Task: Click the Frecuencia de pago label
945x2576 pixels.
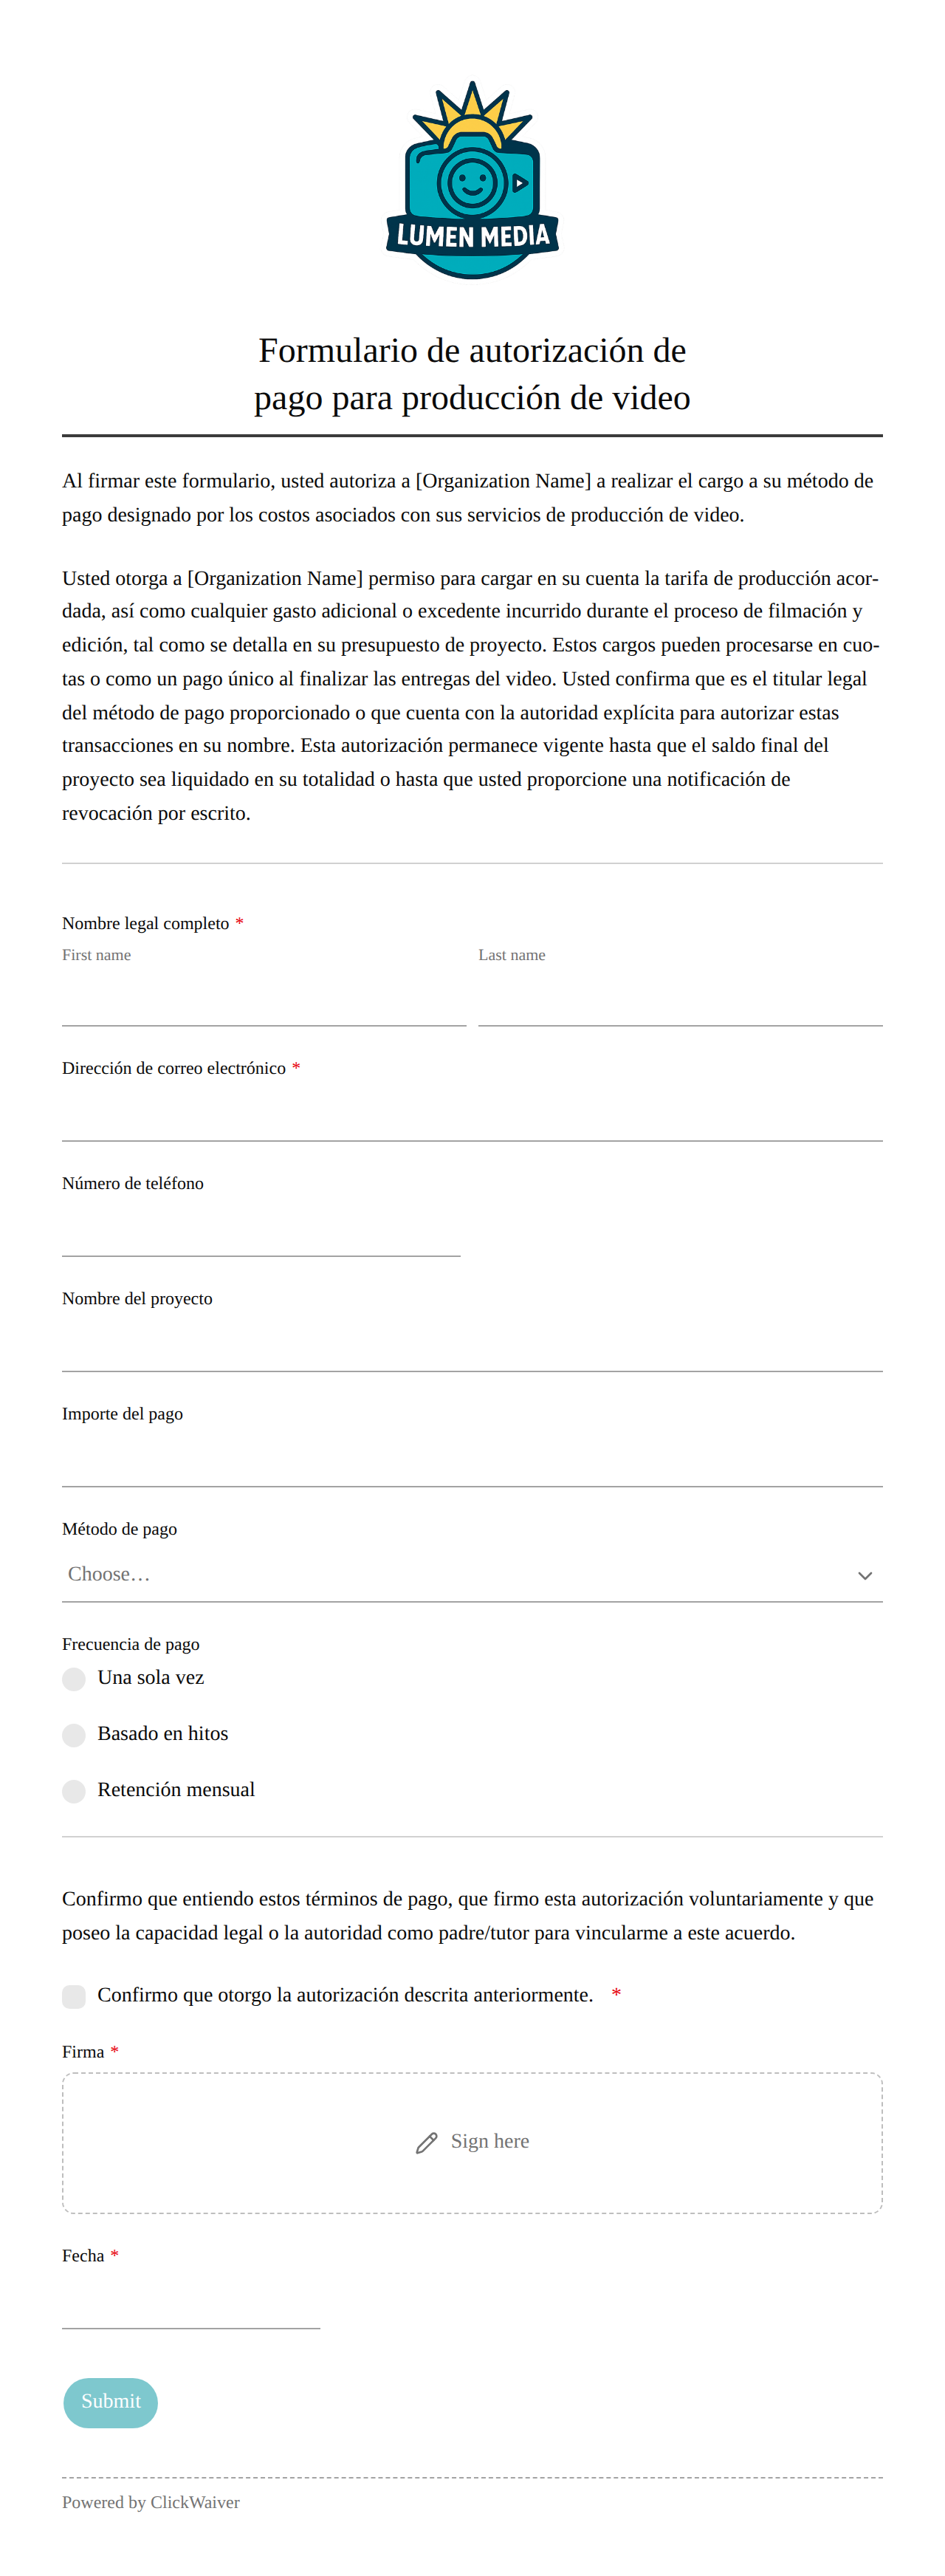Action: click(131, 1644)
